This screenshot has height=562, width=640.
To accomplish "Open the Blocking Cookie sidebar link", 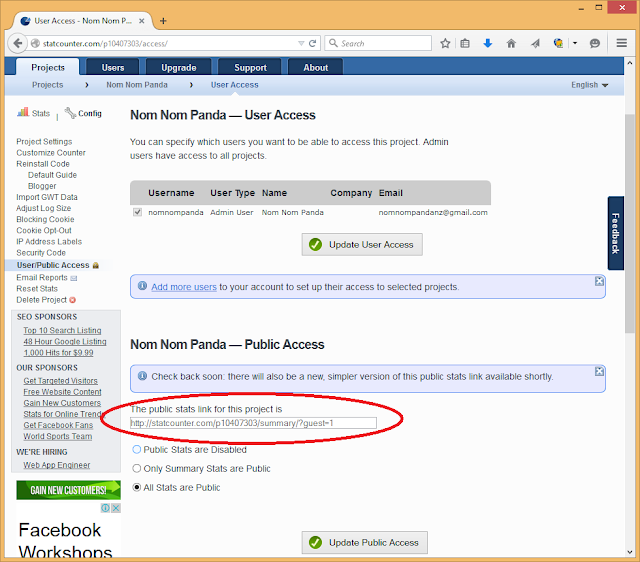I will click(45, 219).
